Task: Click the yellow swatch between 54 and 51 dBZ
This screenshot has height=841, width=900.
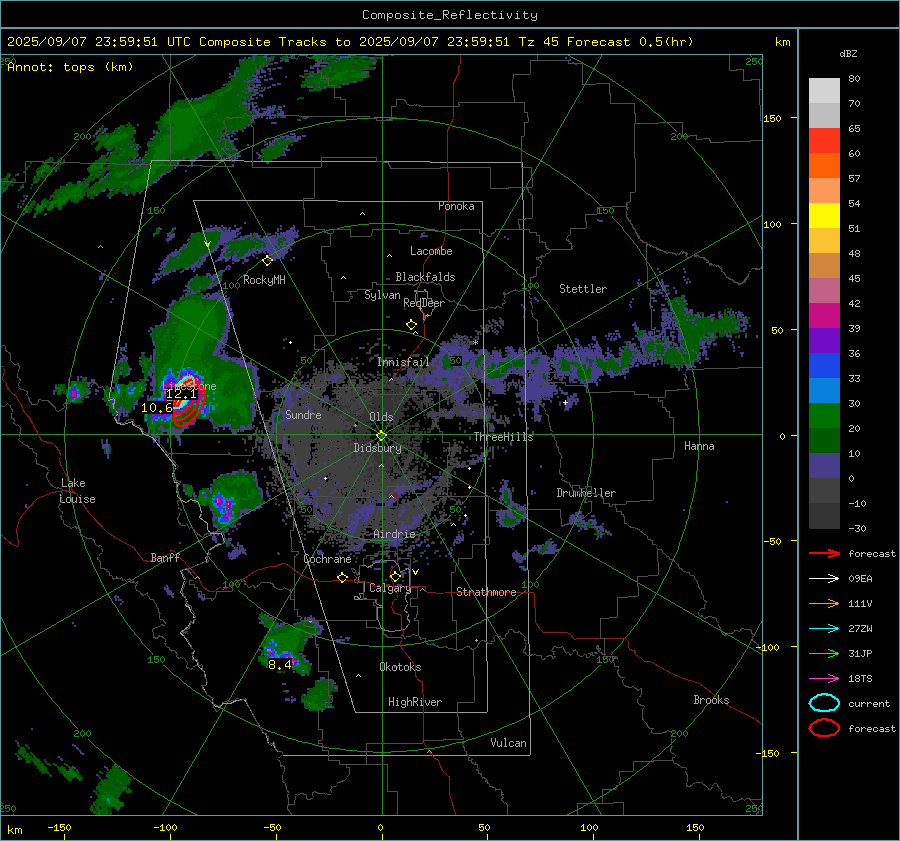Action: (824, 216)
